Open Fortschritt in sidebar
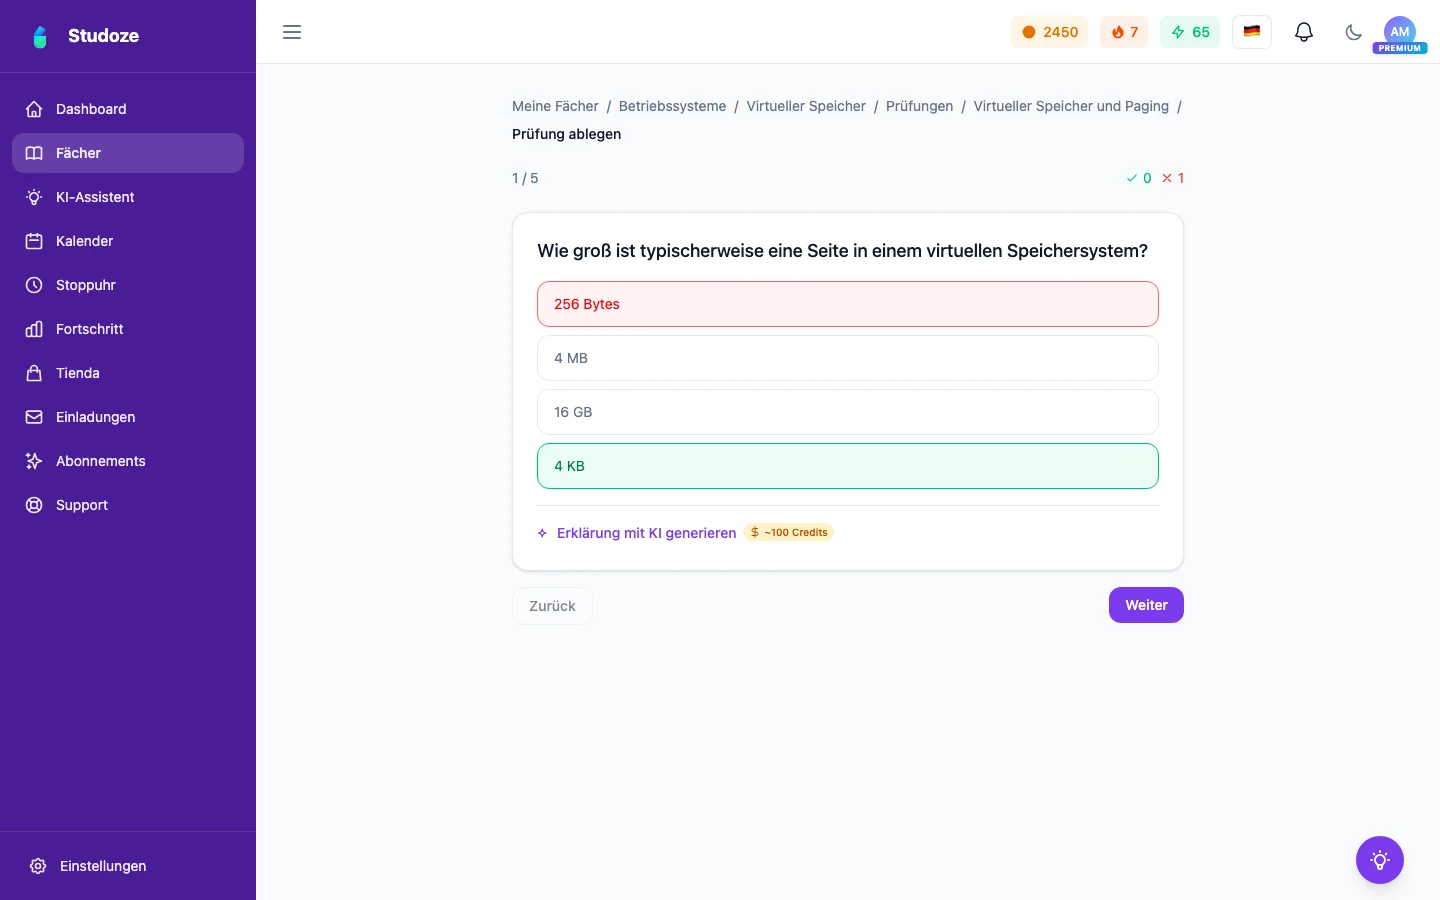1440x900 pixels. coord(128,329)
